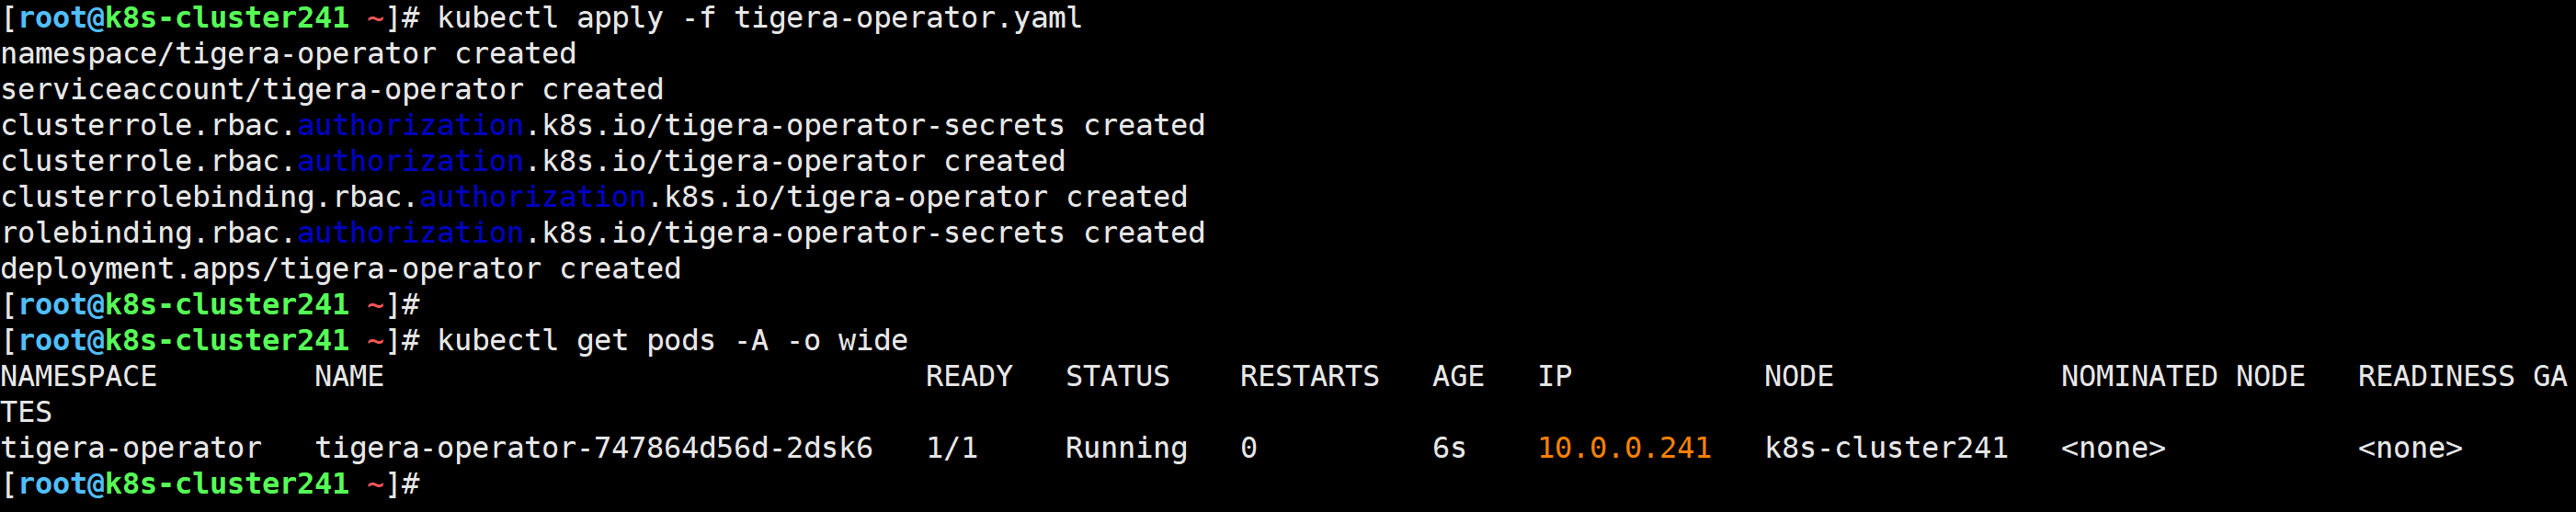The width and height of the screenshot is (2576, 512).
Task: Click the Running status value
Action: point(1126,448)
